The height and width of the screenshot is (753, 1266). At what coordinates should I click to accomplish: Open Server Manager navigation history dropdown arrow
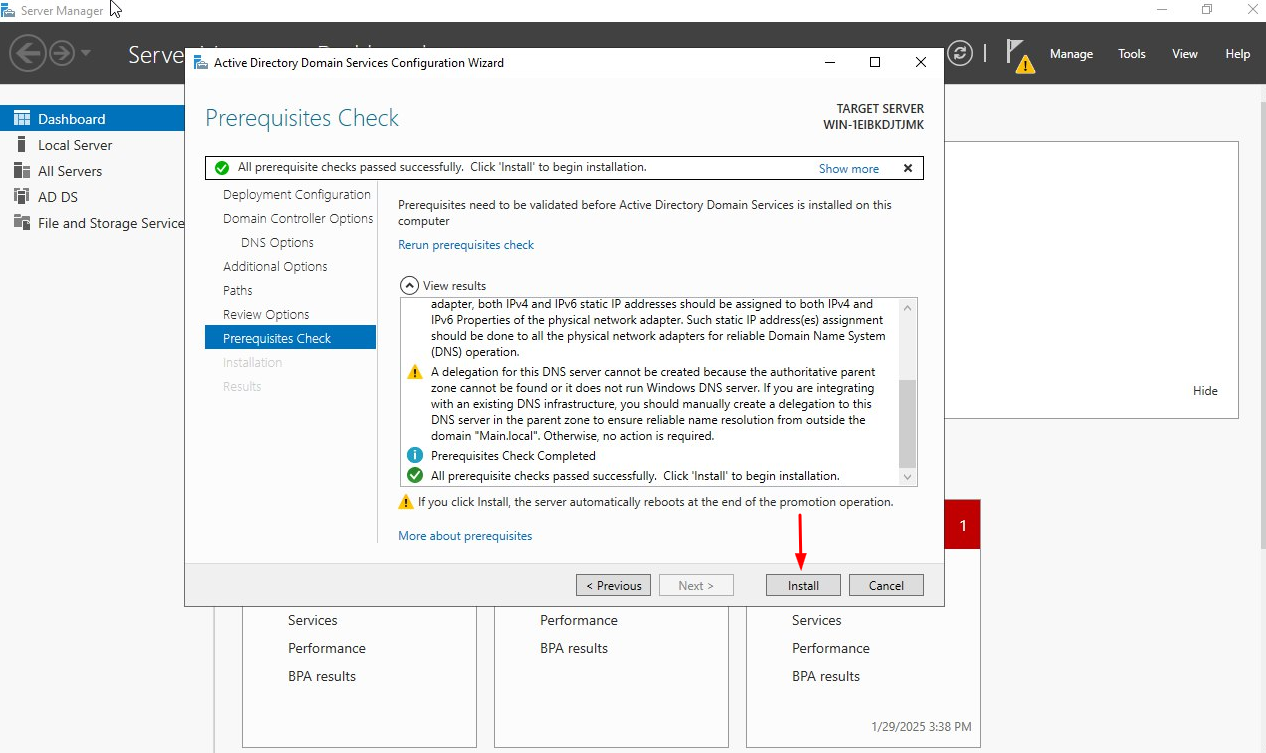tap(86, 53)
